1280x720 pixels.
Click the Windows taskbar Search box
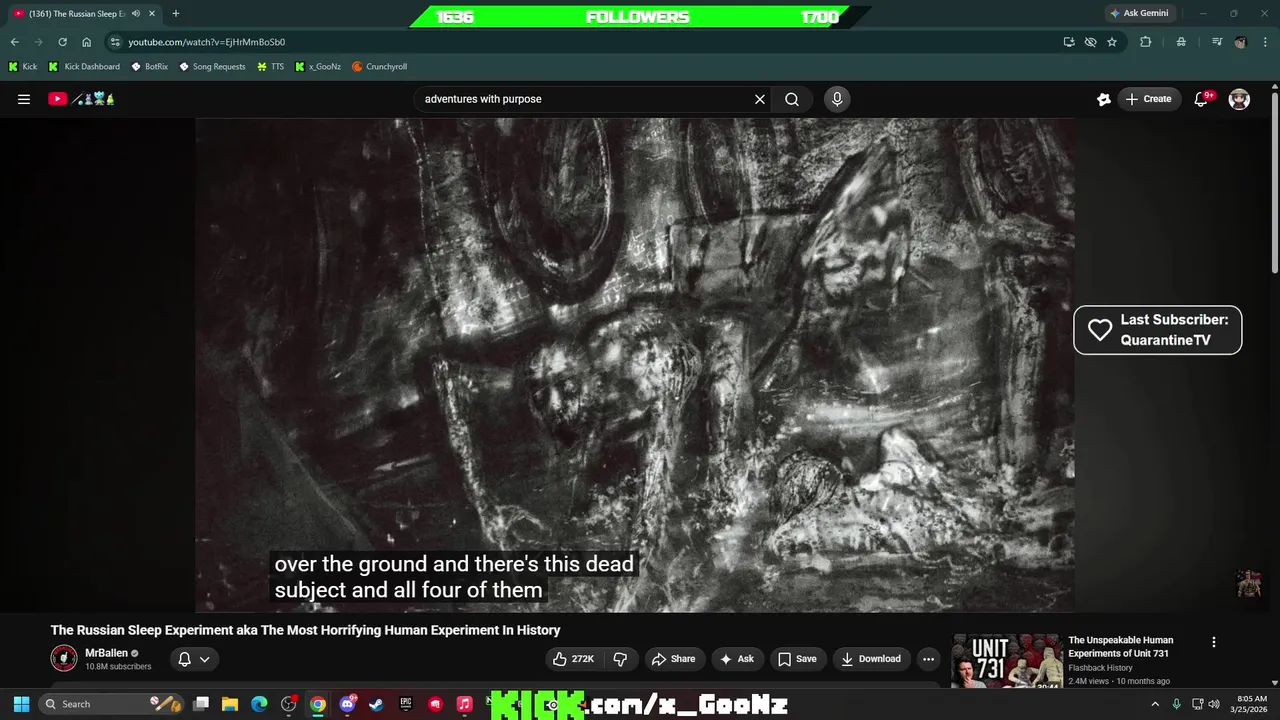tap(113, 704)
